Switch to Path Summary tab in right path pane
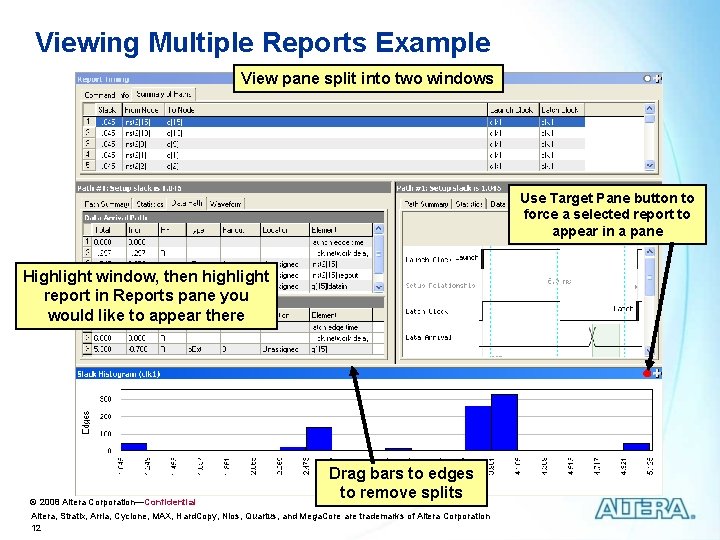 426,204
